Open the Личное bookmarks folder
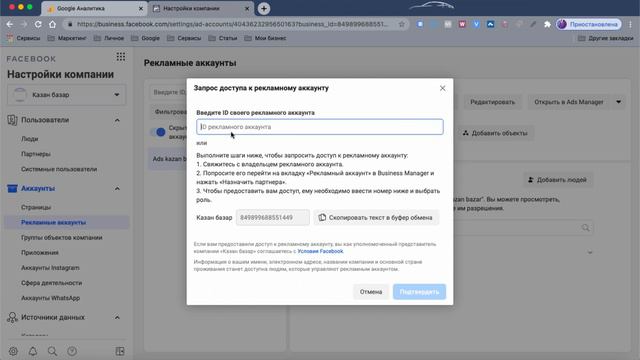 (109, 38)
